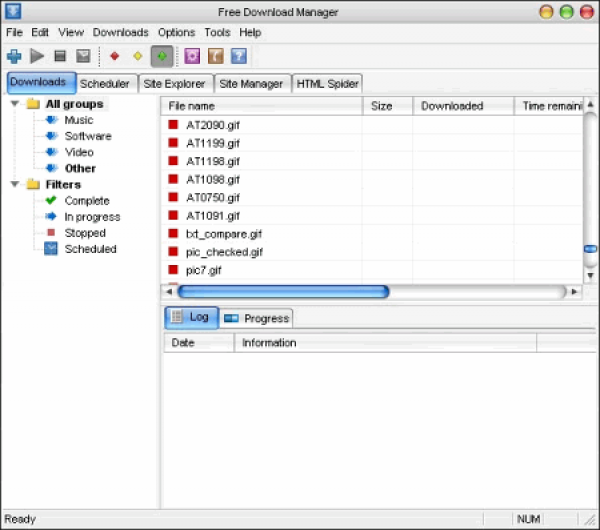
Task: Select the pic7.gif download
Action: pos(204,270)
